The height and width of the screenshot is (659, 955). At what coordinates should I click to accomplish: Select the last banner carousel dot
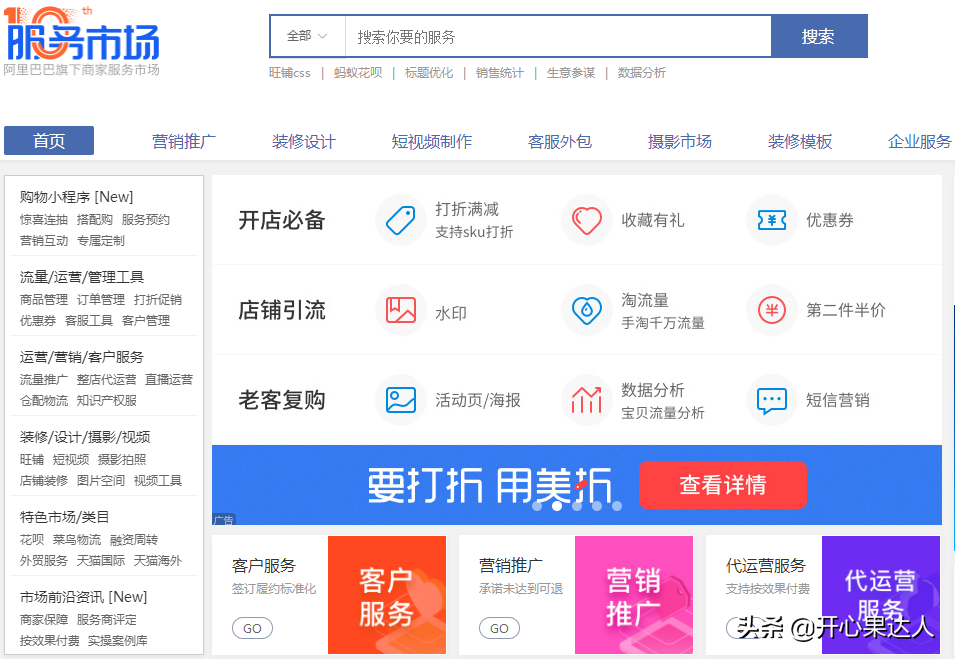click(x=617, y=506)
